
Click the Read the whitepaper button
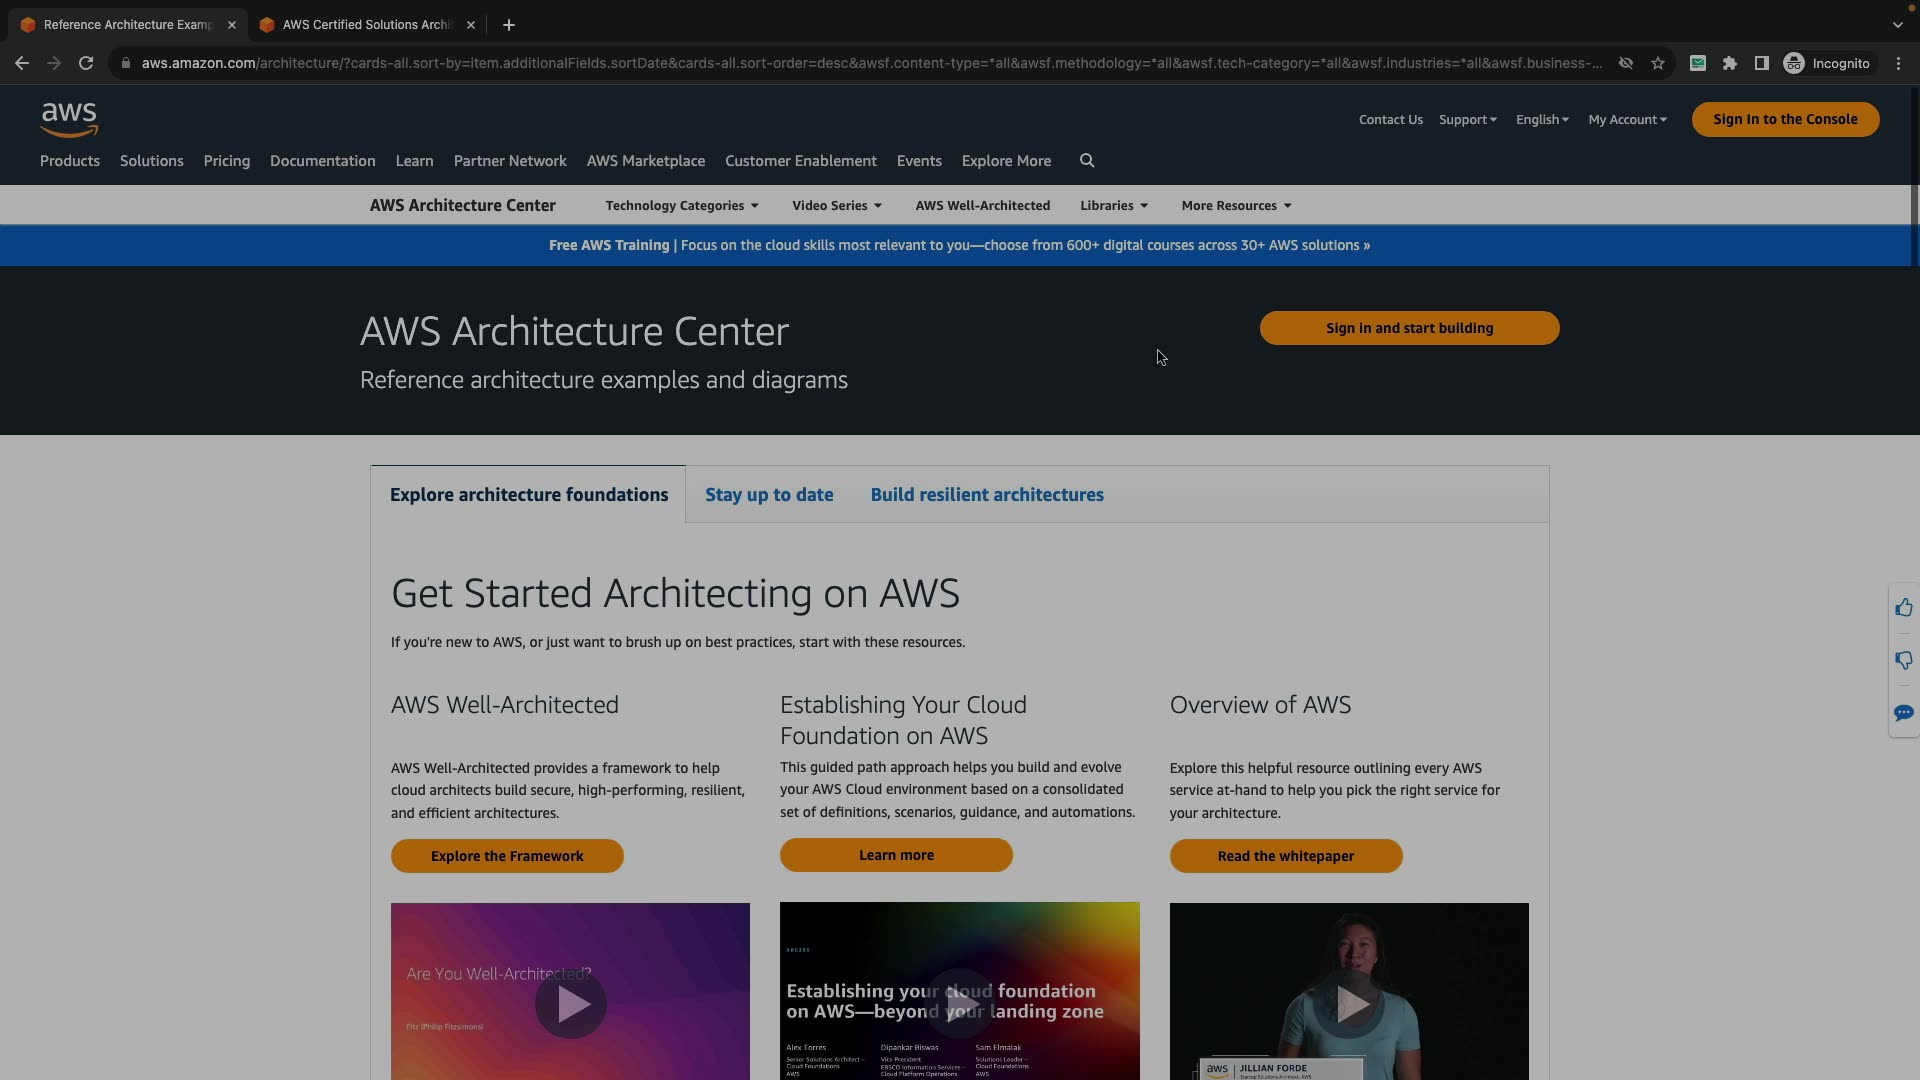click(1286, 856)
